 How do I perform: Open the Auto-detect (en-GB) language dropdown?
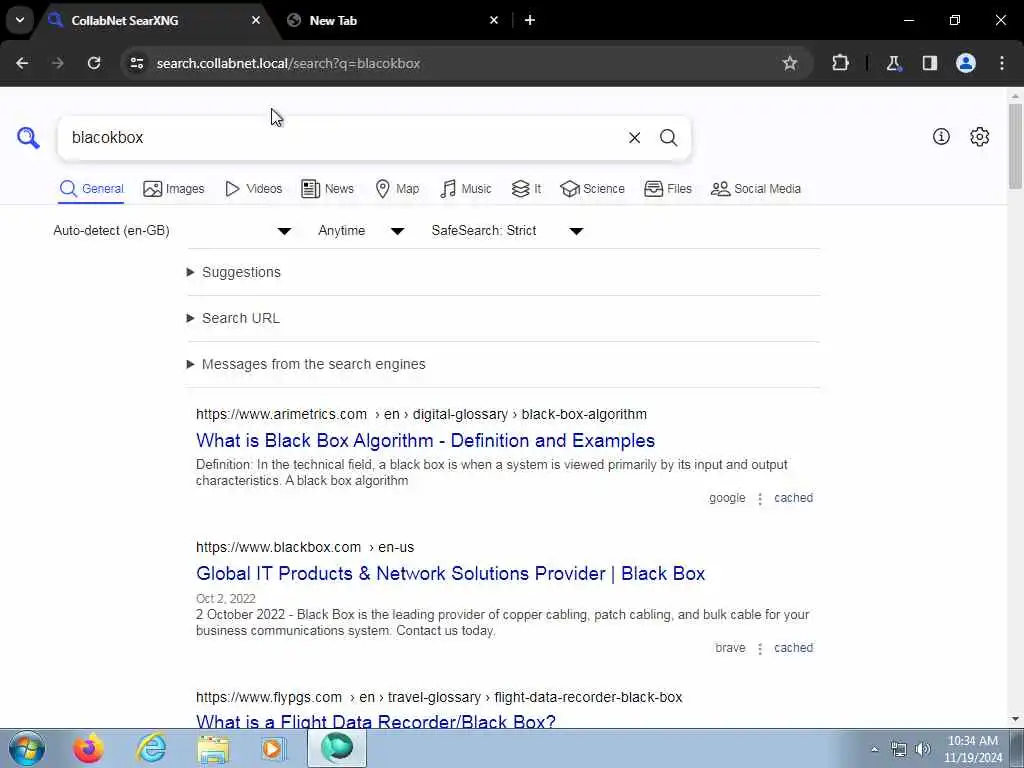pyautogui.click(x=172, y=231)
